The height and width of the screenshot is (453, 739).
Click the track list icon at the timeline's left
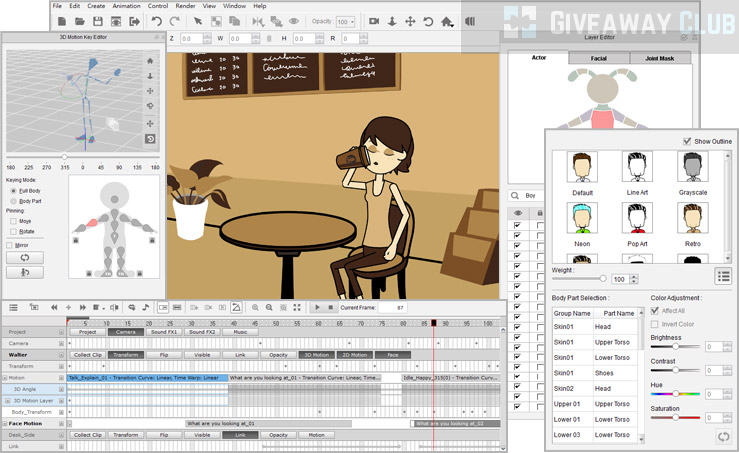pos(14,307)
